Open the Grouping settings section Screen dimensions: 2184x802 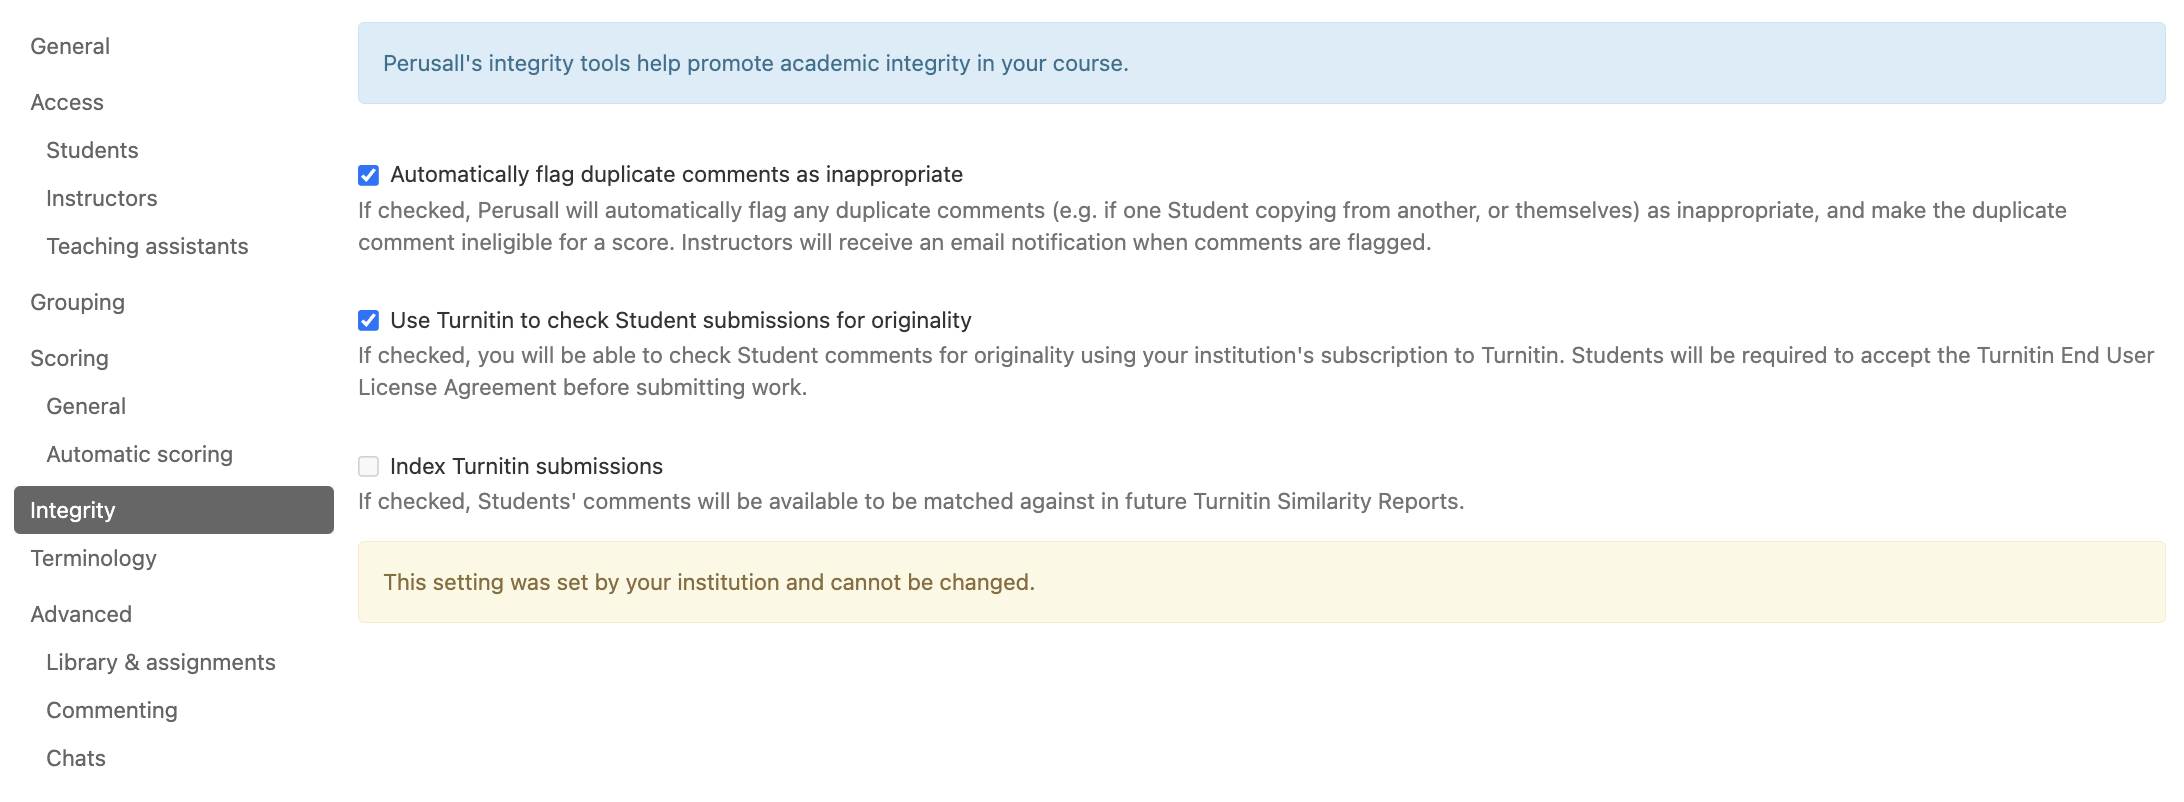click(x=77, y=301)
